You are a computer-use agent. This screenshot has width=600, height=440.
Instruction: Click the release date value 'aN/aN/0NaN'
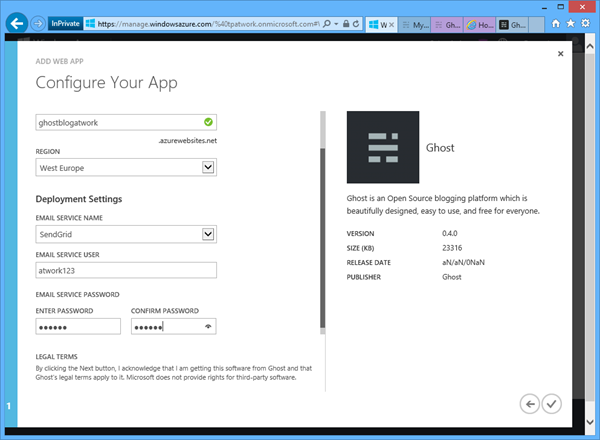463,262
